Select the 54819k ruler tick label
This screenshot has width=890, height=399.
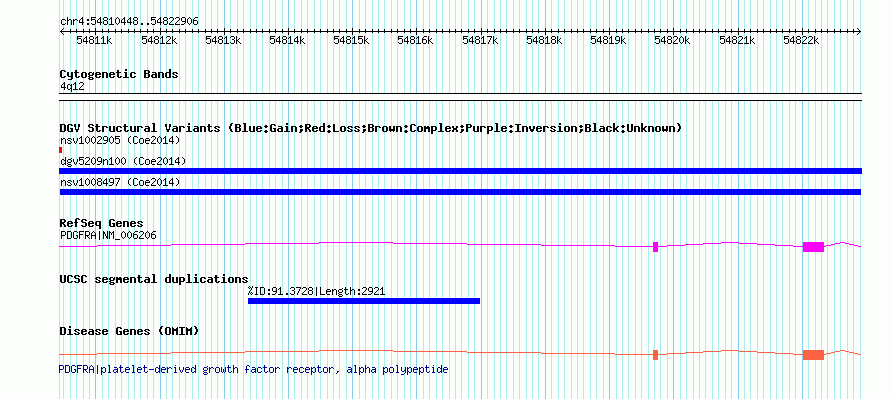[x=609, y=40]
